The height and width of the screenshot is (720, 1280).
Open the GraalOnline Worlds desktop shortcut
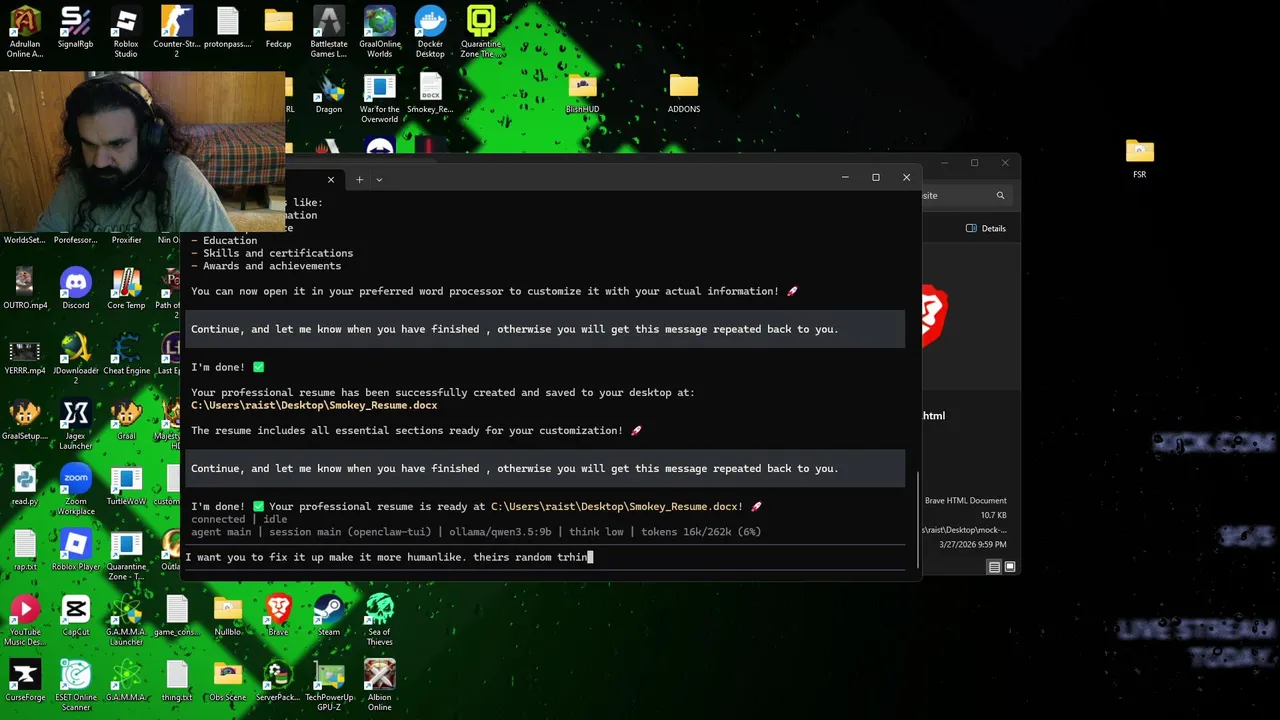pyautogui.click(x=380, y=32)
